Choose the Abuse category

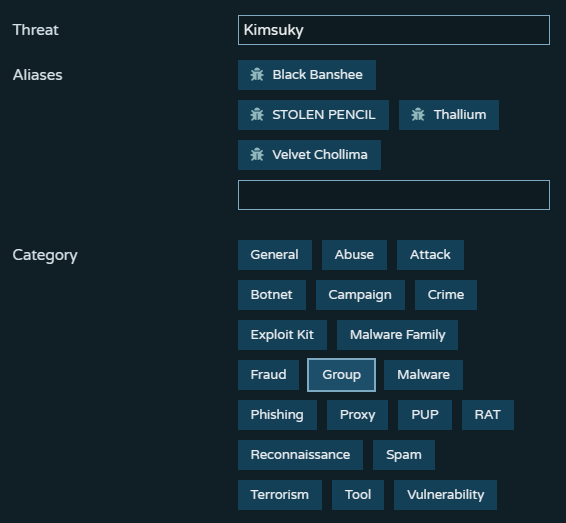[354, 255]
